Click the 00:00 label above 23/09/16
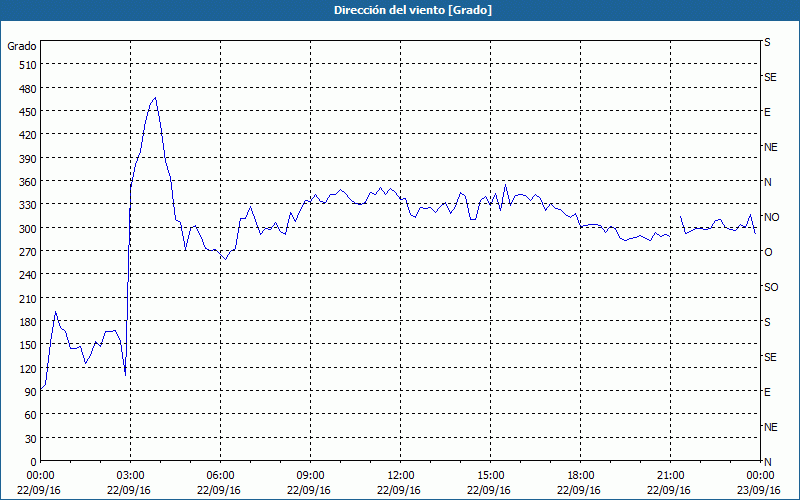Image resolution: width=800 pixels, height=500 pixels. click(x=759, y=476)
